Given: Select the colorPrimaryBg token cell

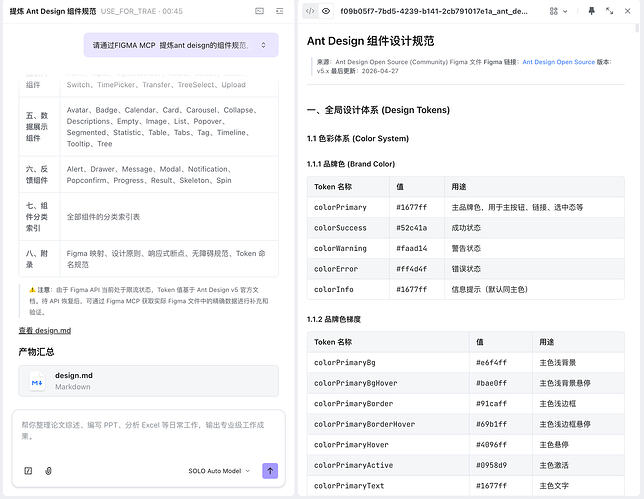Looking at the screenshot, I should pyautogui.click(x=388, y=363).
